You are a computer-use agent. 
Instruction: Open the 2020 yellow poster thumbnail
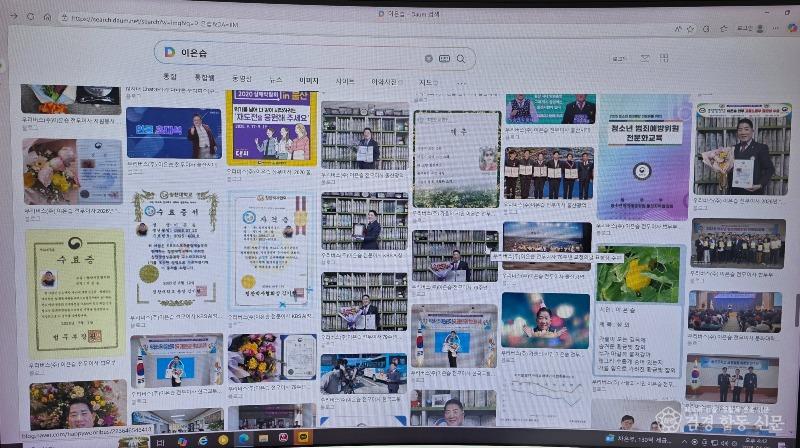pos(271,128)
